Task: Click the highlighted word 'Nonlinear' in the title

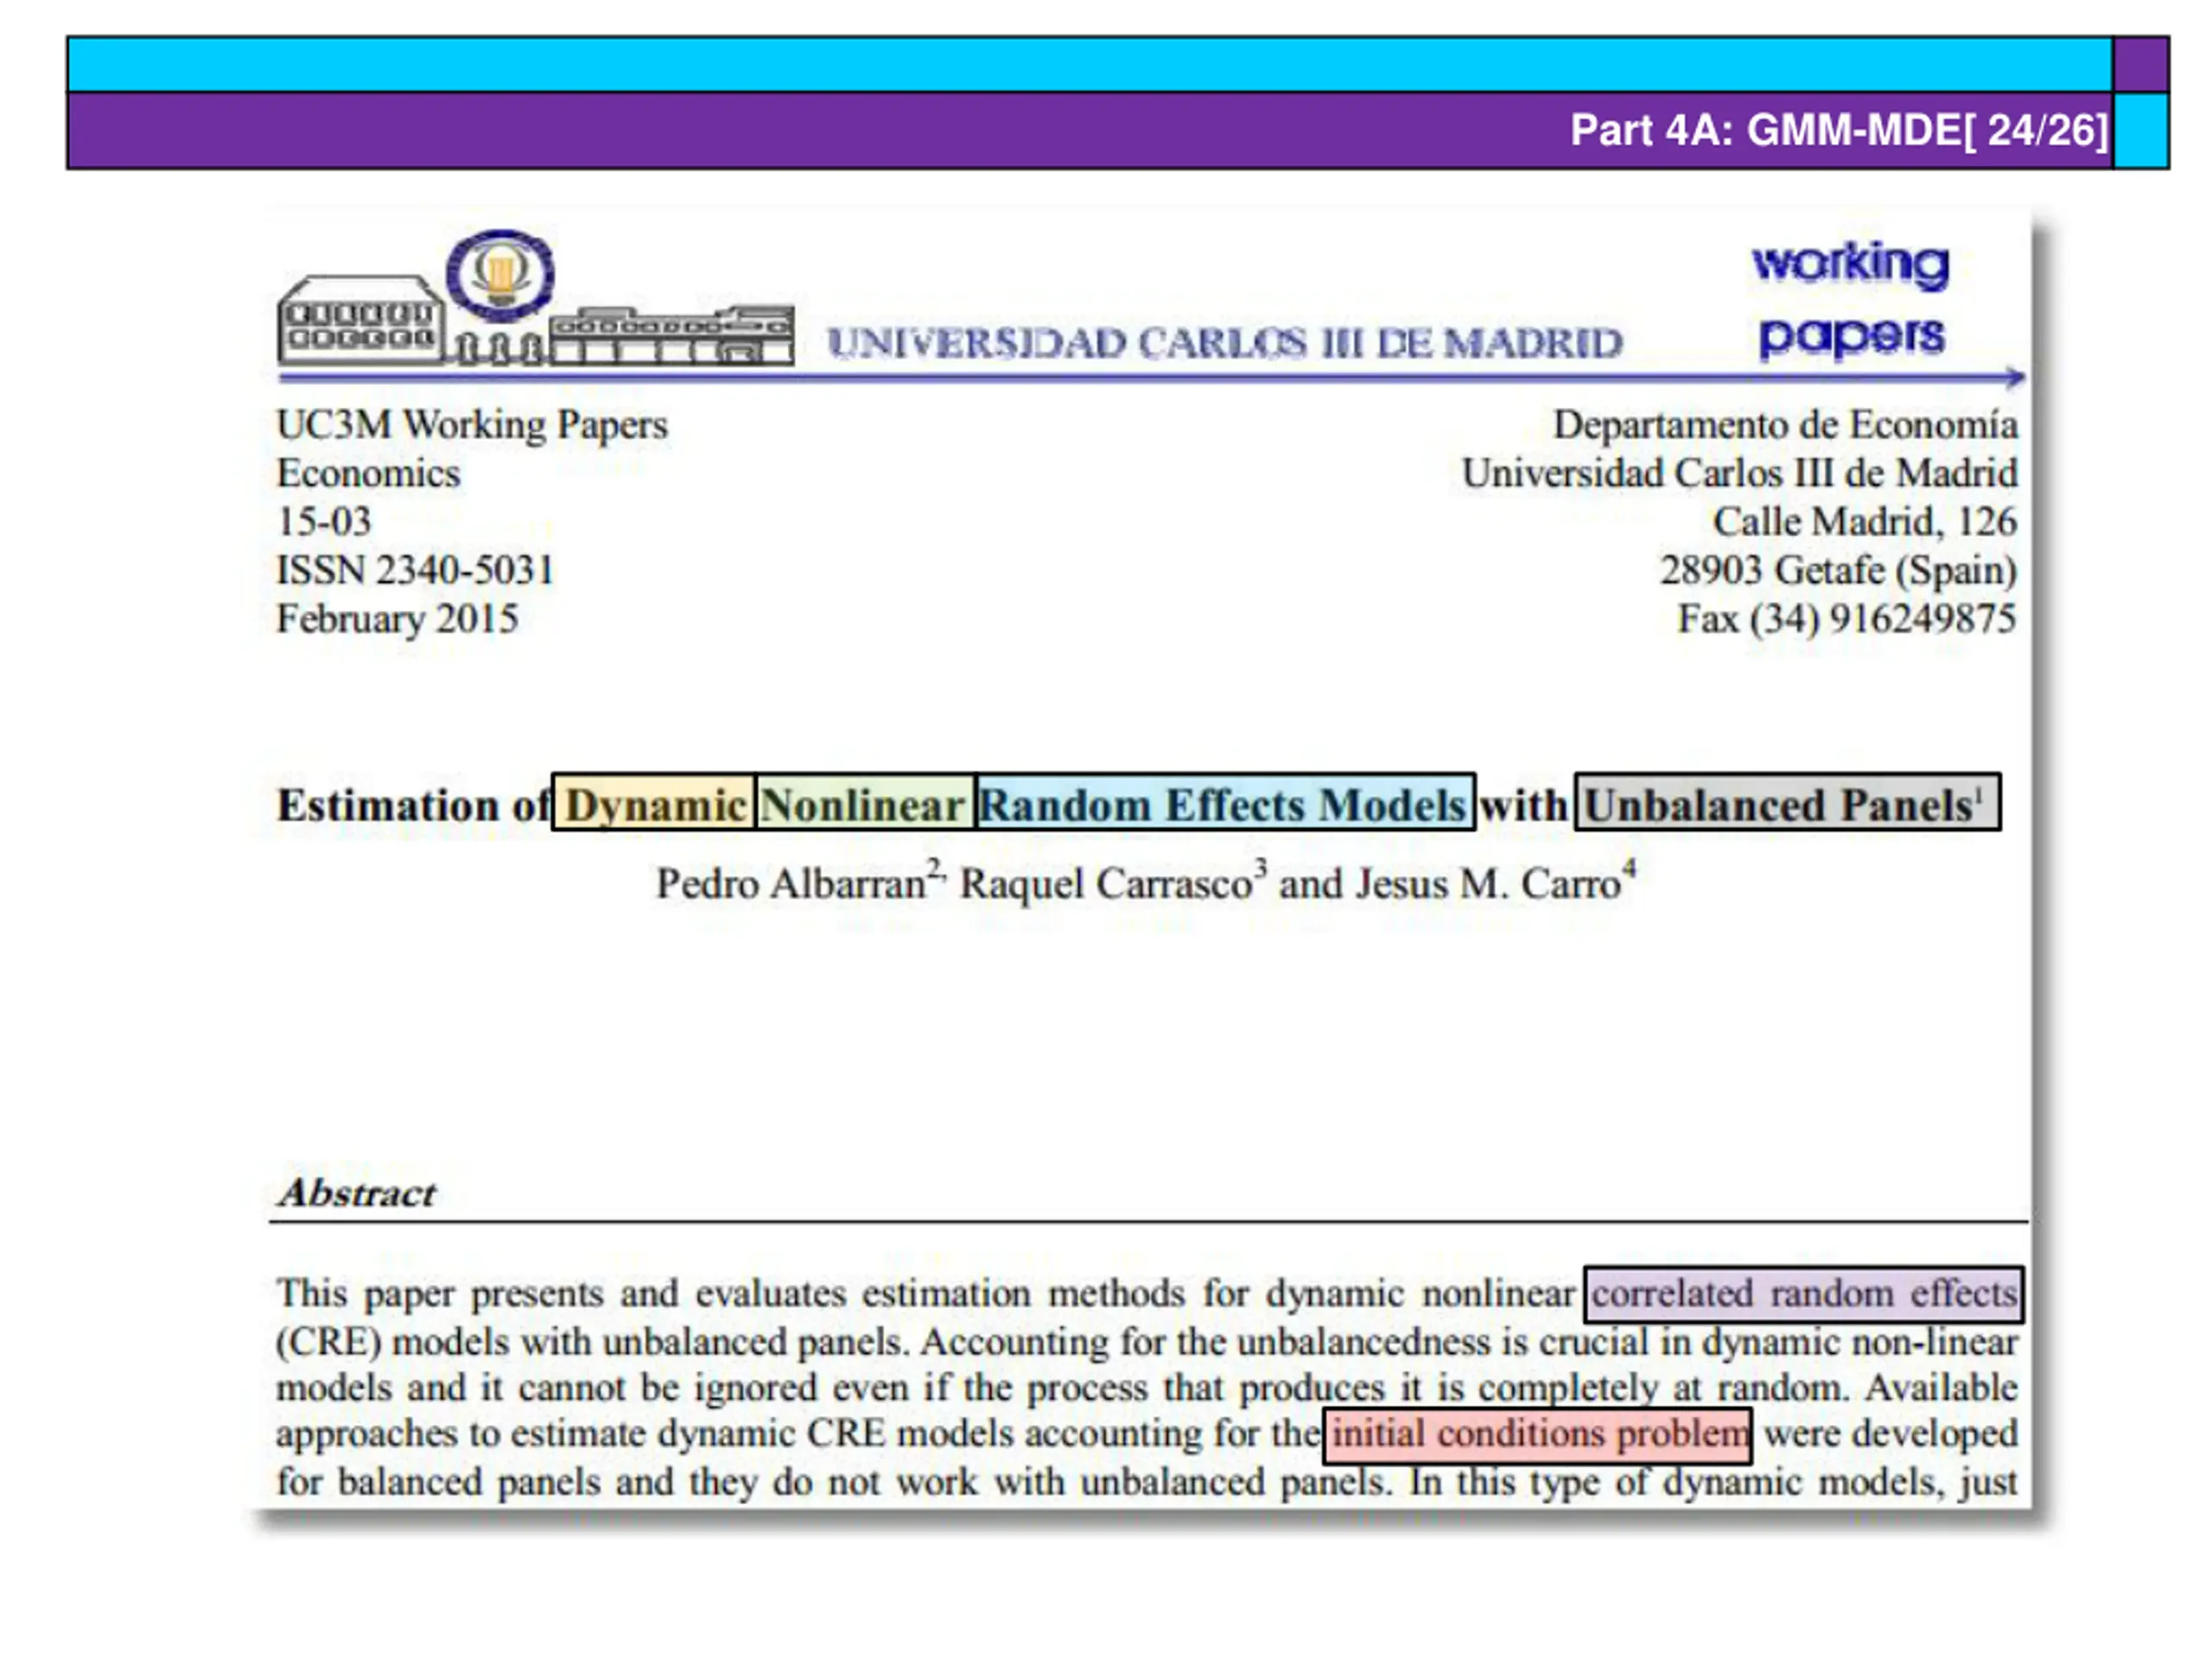Action: click(x=866, y=803)
